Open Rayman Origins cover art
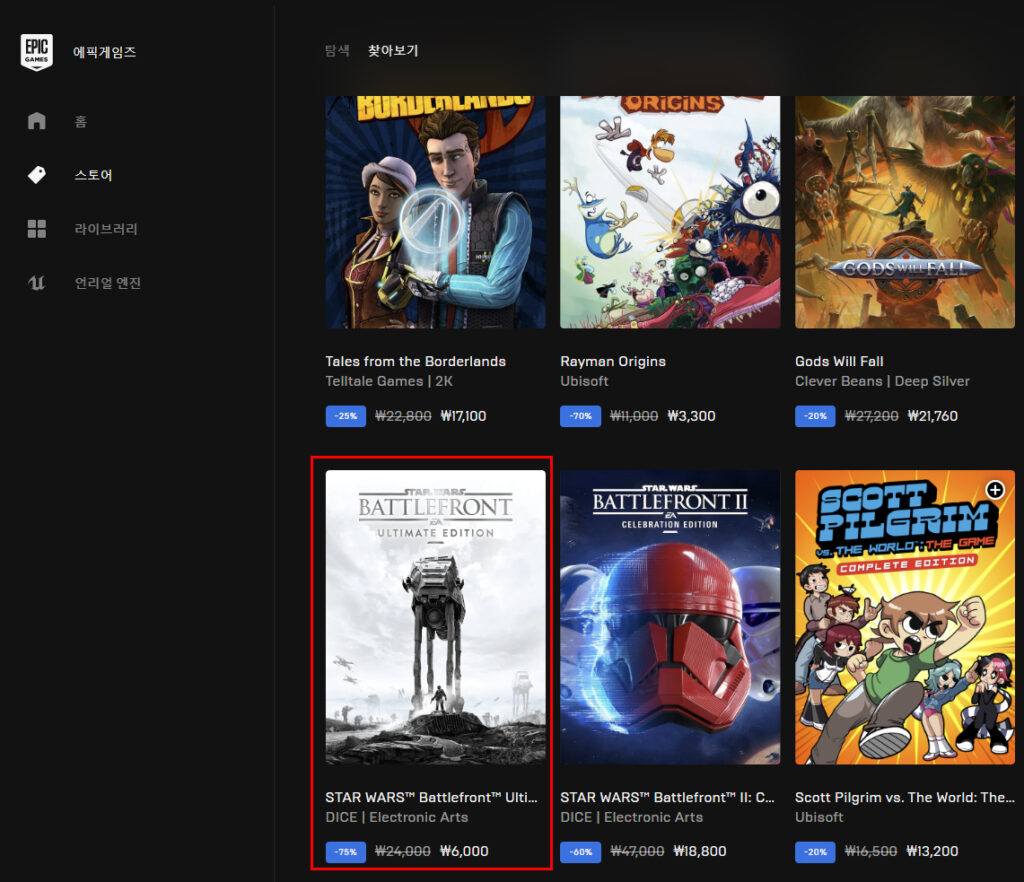The image size is (1024, 882). [670, 212]
